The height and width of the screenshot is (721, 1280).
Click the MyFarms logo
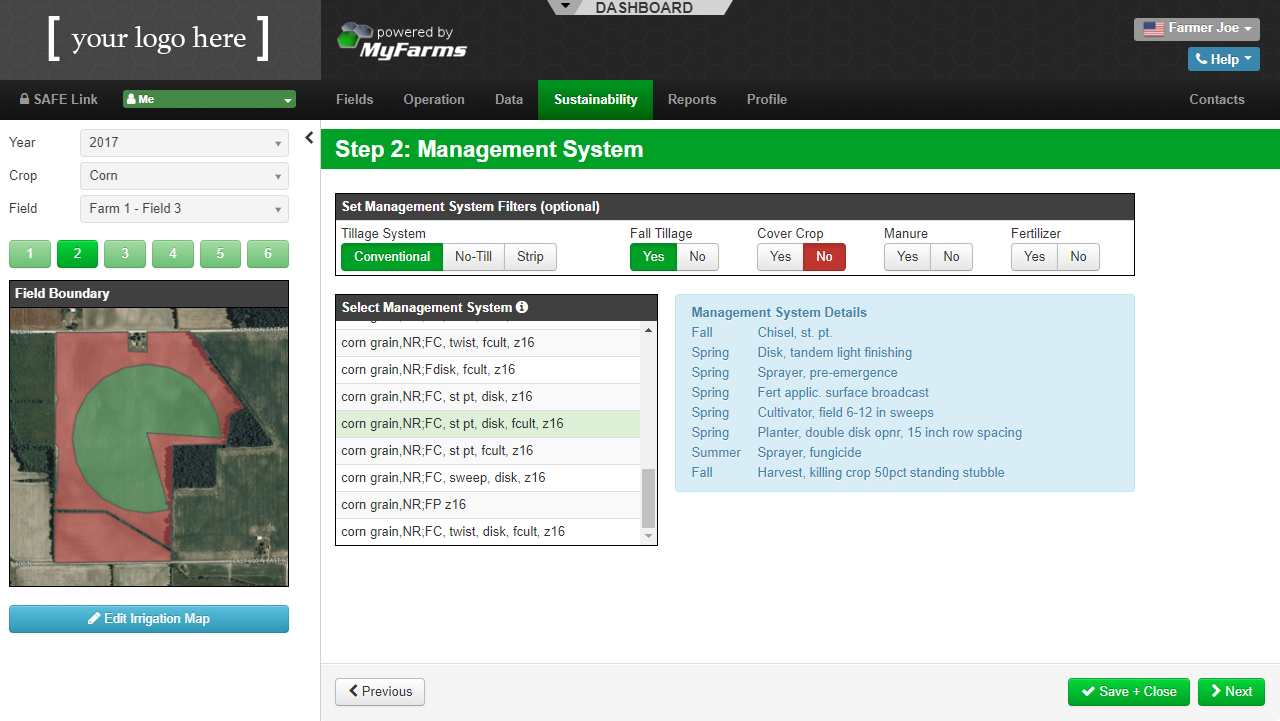(x=402, y=41)
